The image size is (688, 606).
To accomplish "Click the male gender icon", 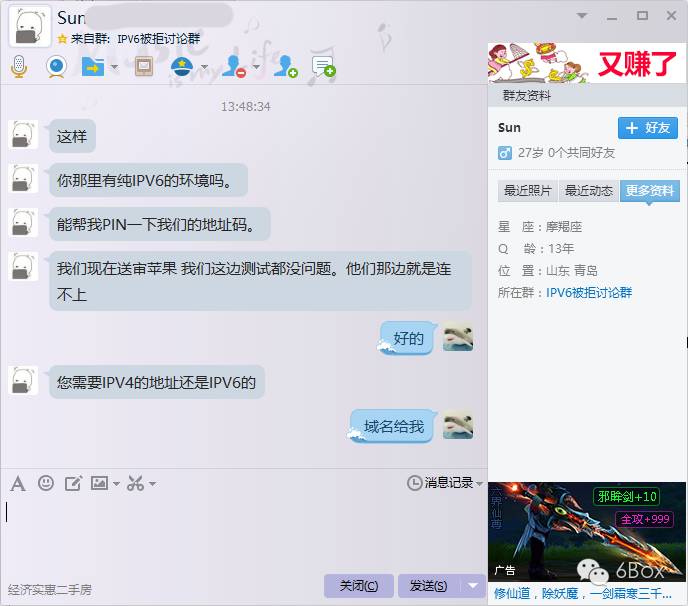I will coord(505,153).
